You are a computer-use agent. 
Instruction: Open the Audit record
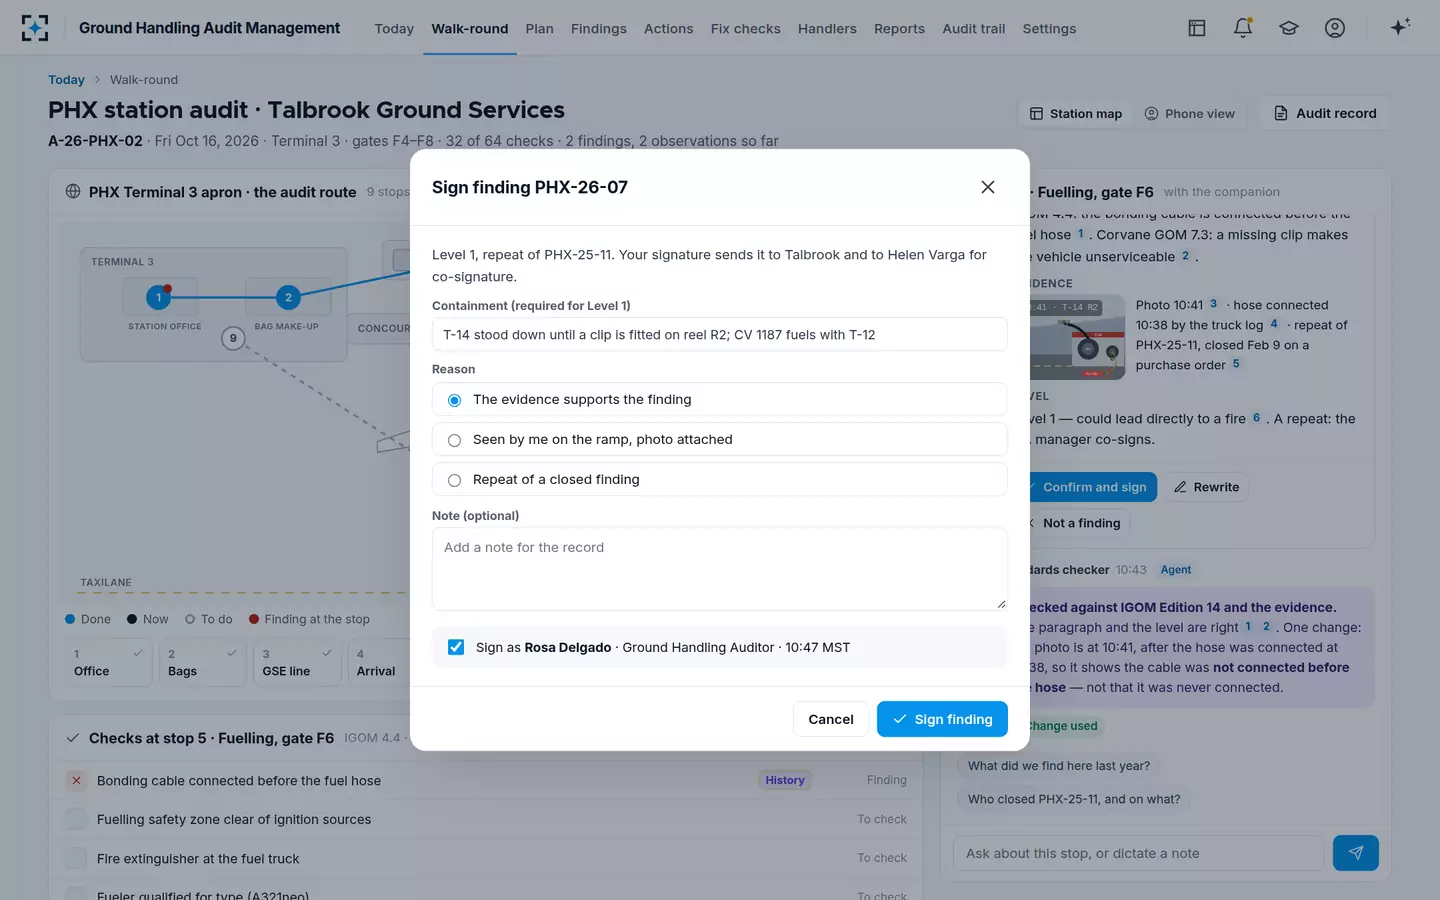1325,113
